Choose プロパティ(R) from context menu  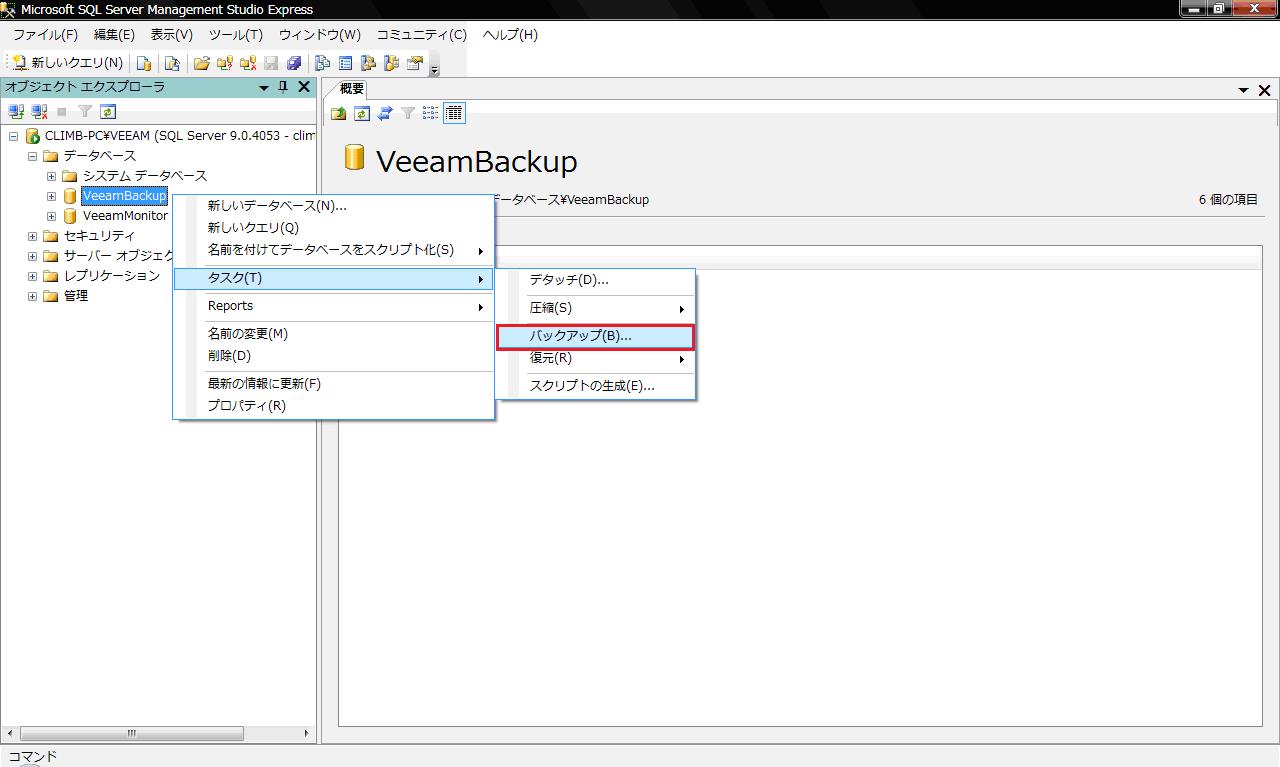334,406
